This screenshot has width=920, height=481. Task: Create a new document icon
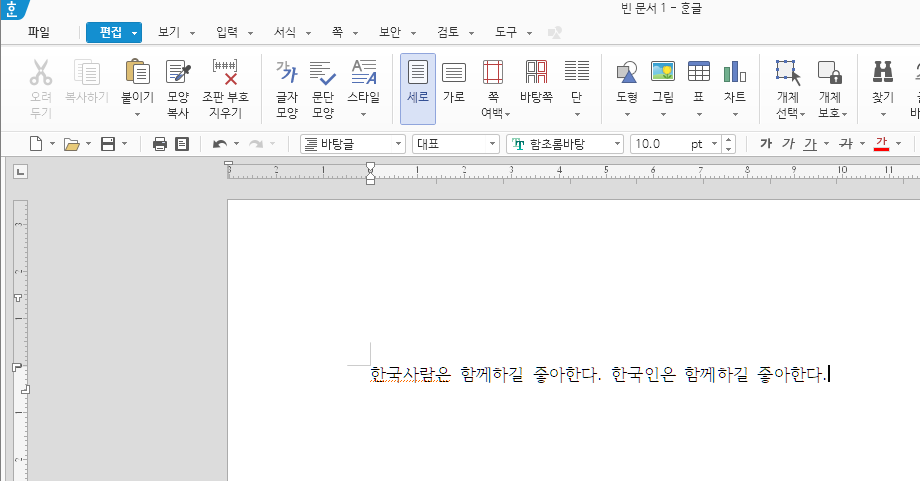point(36,144)
